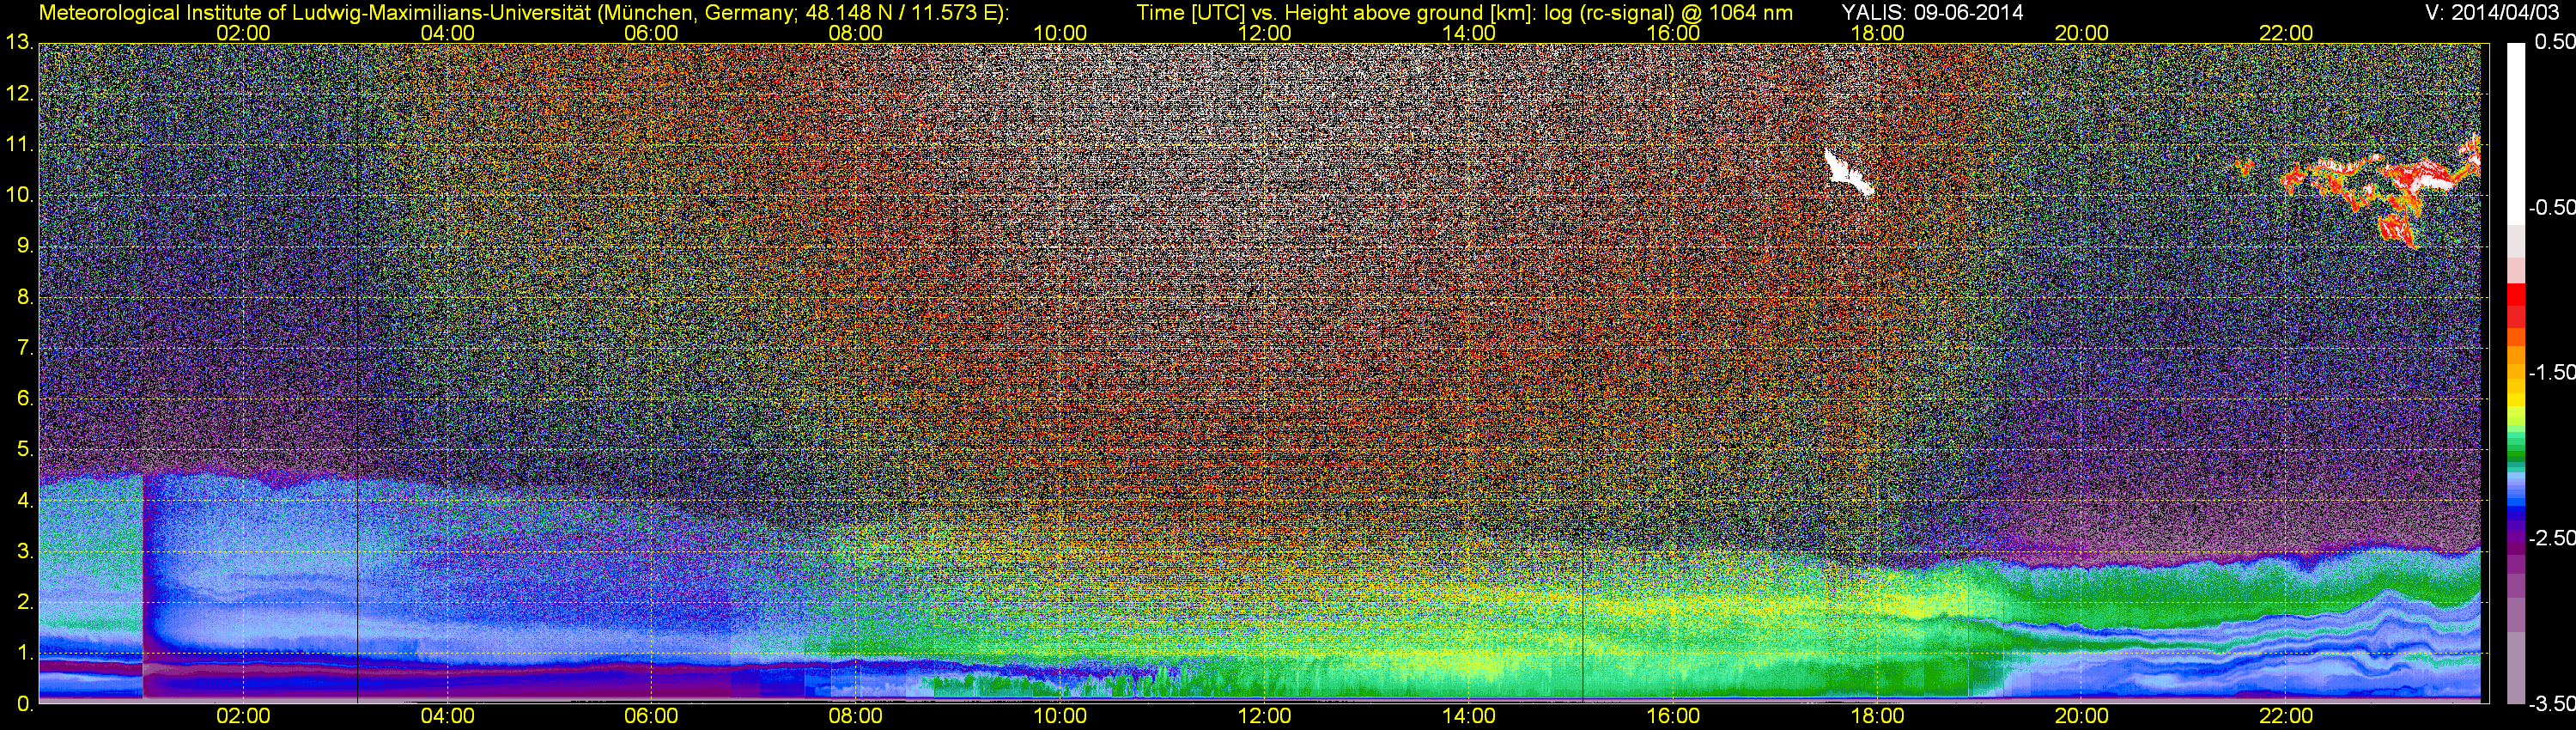Click the red segment of the colorbar

(x=2515, y=307)
